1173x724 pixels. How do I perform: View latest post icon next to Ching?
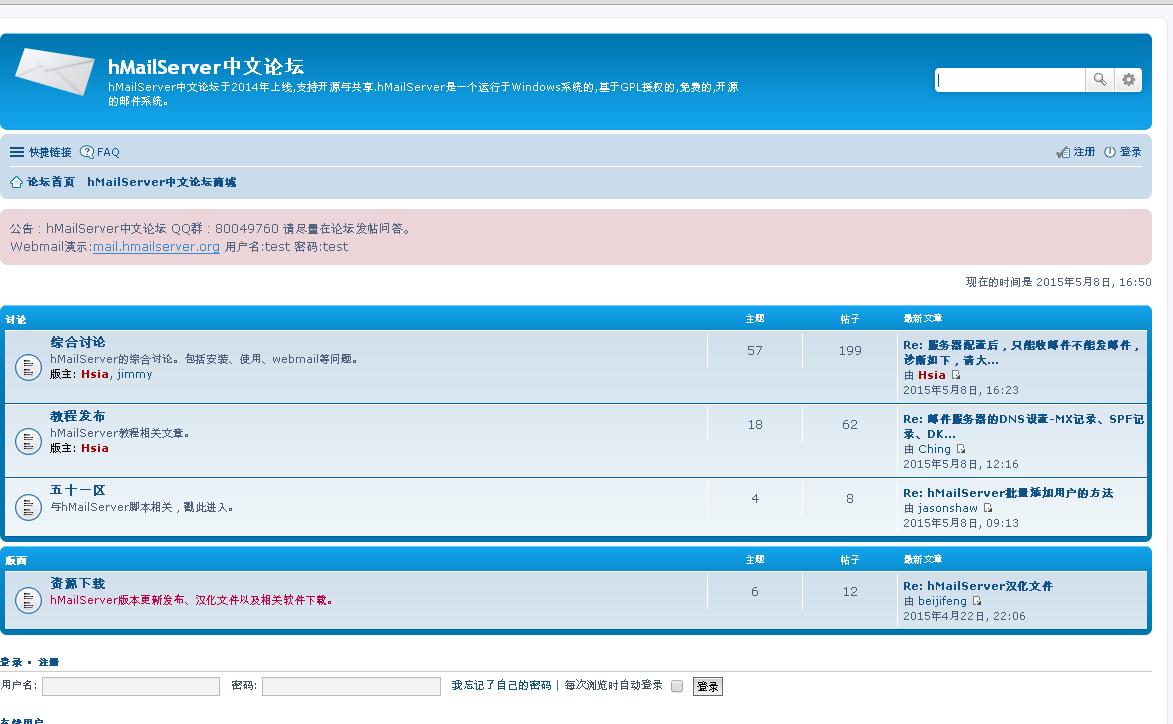(x=961, y=449)
